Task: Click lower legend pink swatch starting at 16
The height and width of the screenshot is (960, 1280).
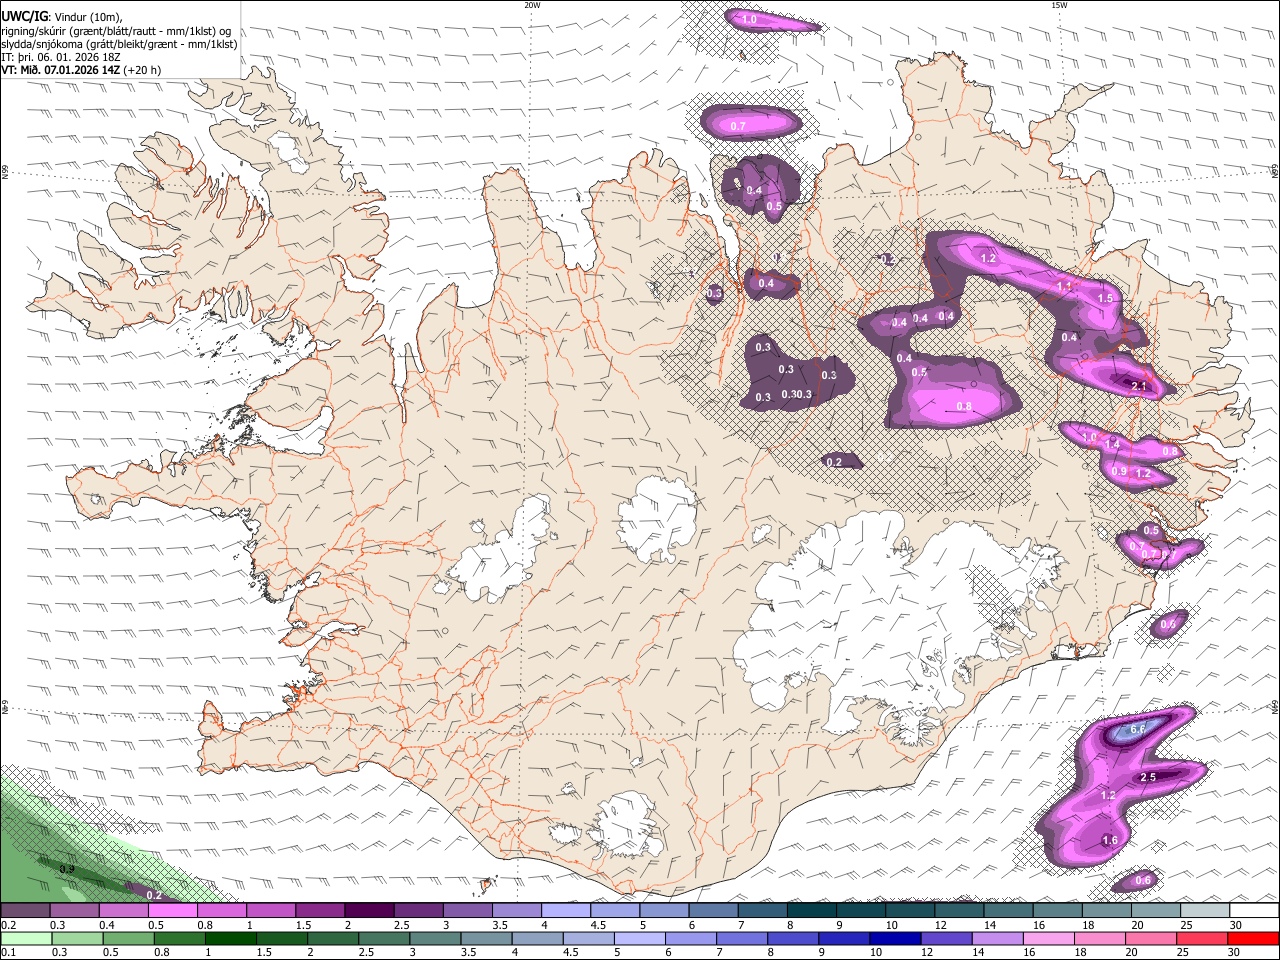Action: [x=1049, y=939]
